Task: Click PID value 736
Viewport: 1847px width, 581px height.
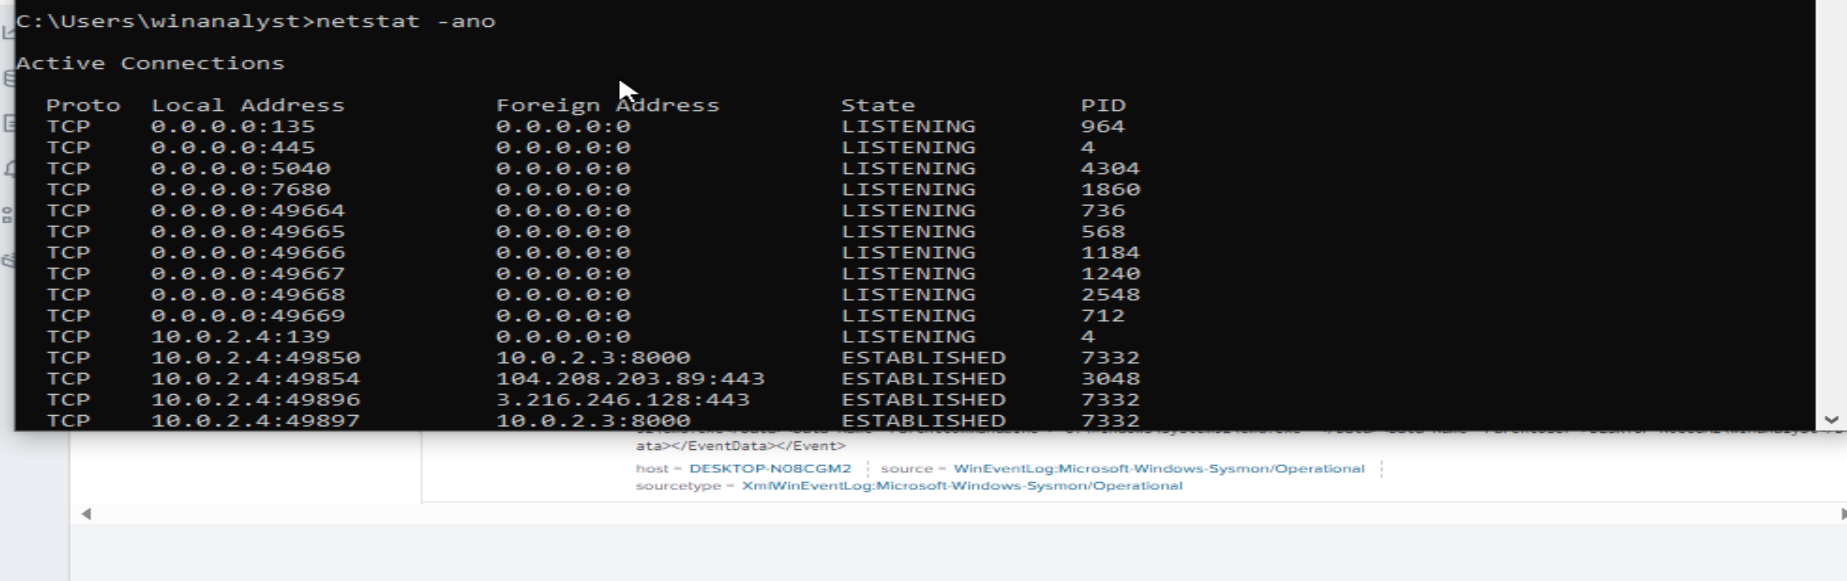Action: click(1103, 210)
